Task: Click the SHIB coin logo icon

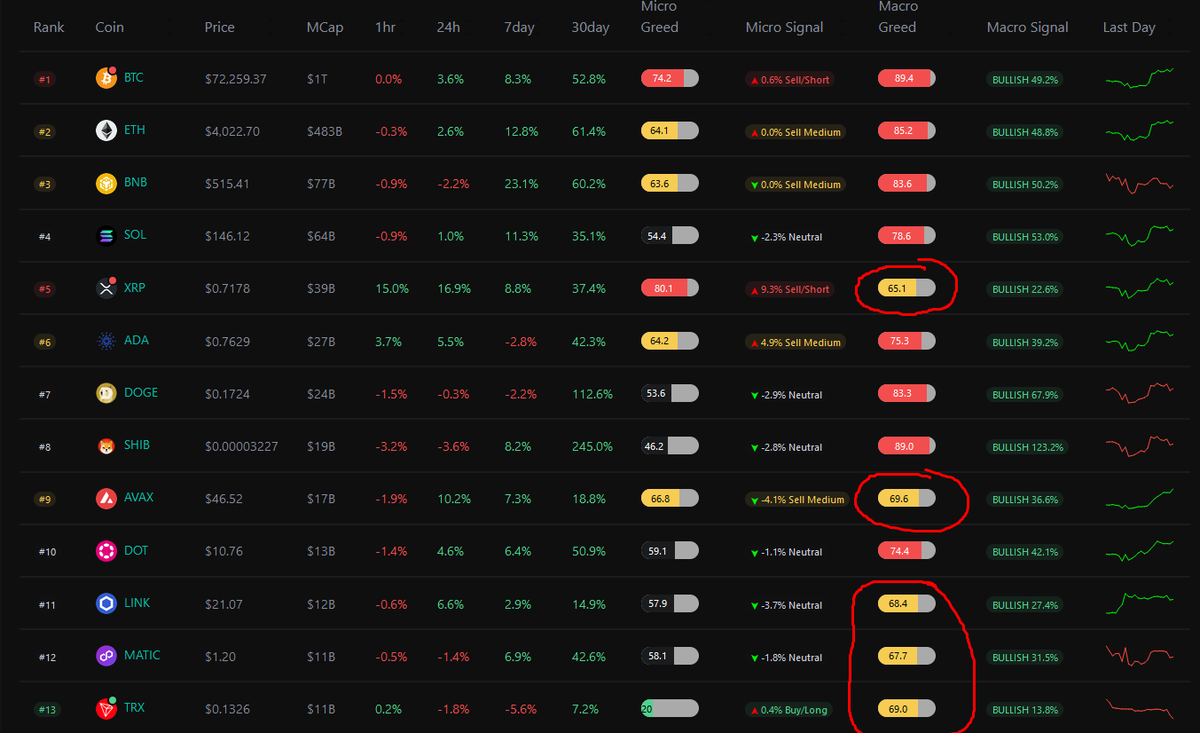Action: click(x=106, y=446)
